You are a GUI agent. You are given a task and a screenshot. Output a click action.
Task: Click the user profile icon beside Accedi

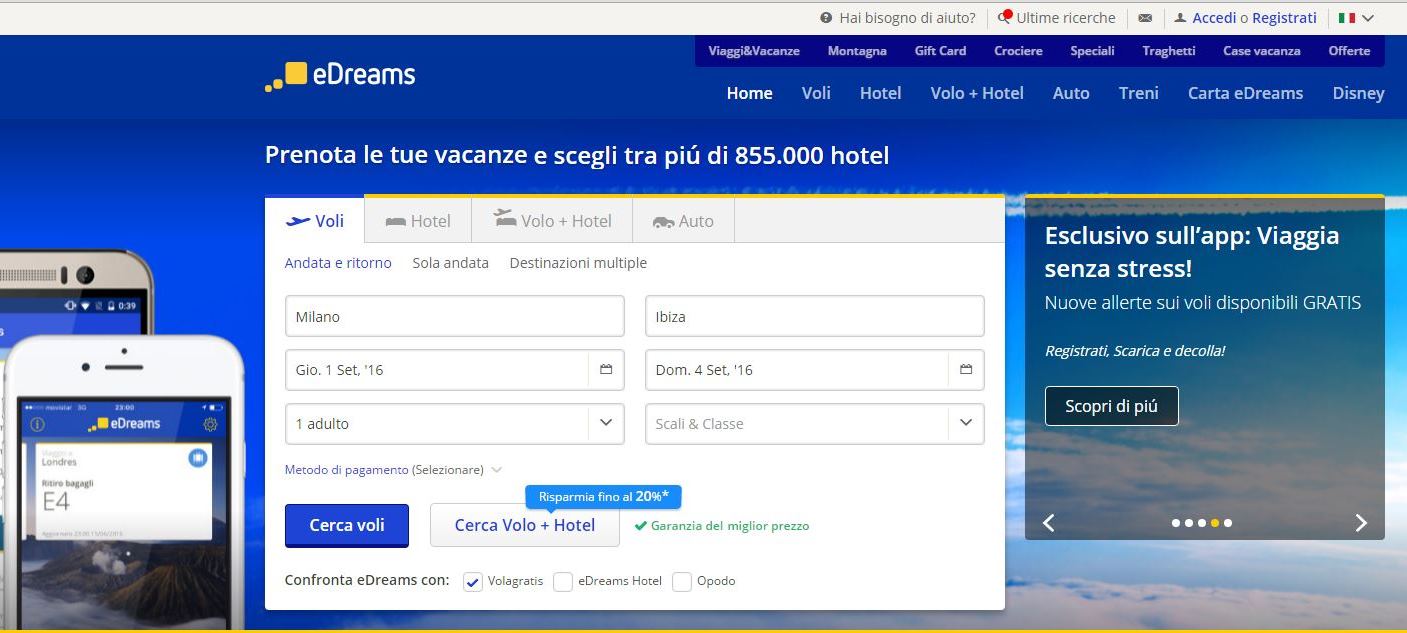1180,18
